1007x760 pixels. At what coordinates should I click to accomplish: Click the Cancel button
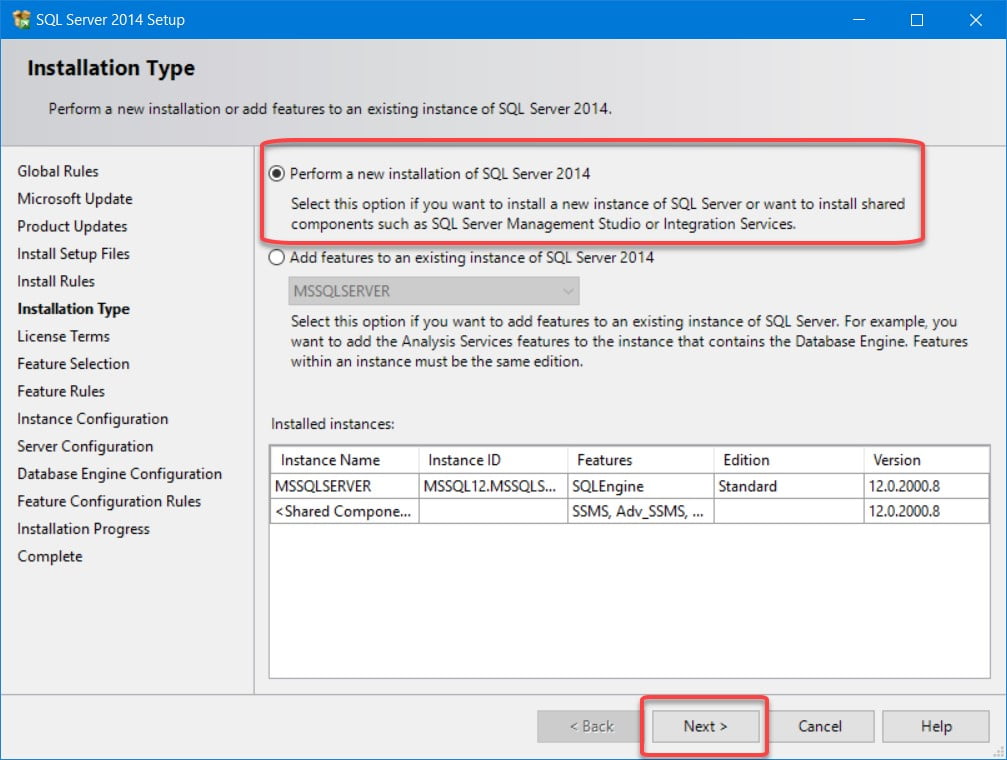[819, 726]
